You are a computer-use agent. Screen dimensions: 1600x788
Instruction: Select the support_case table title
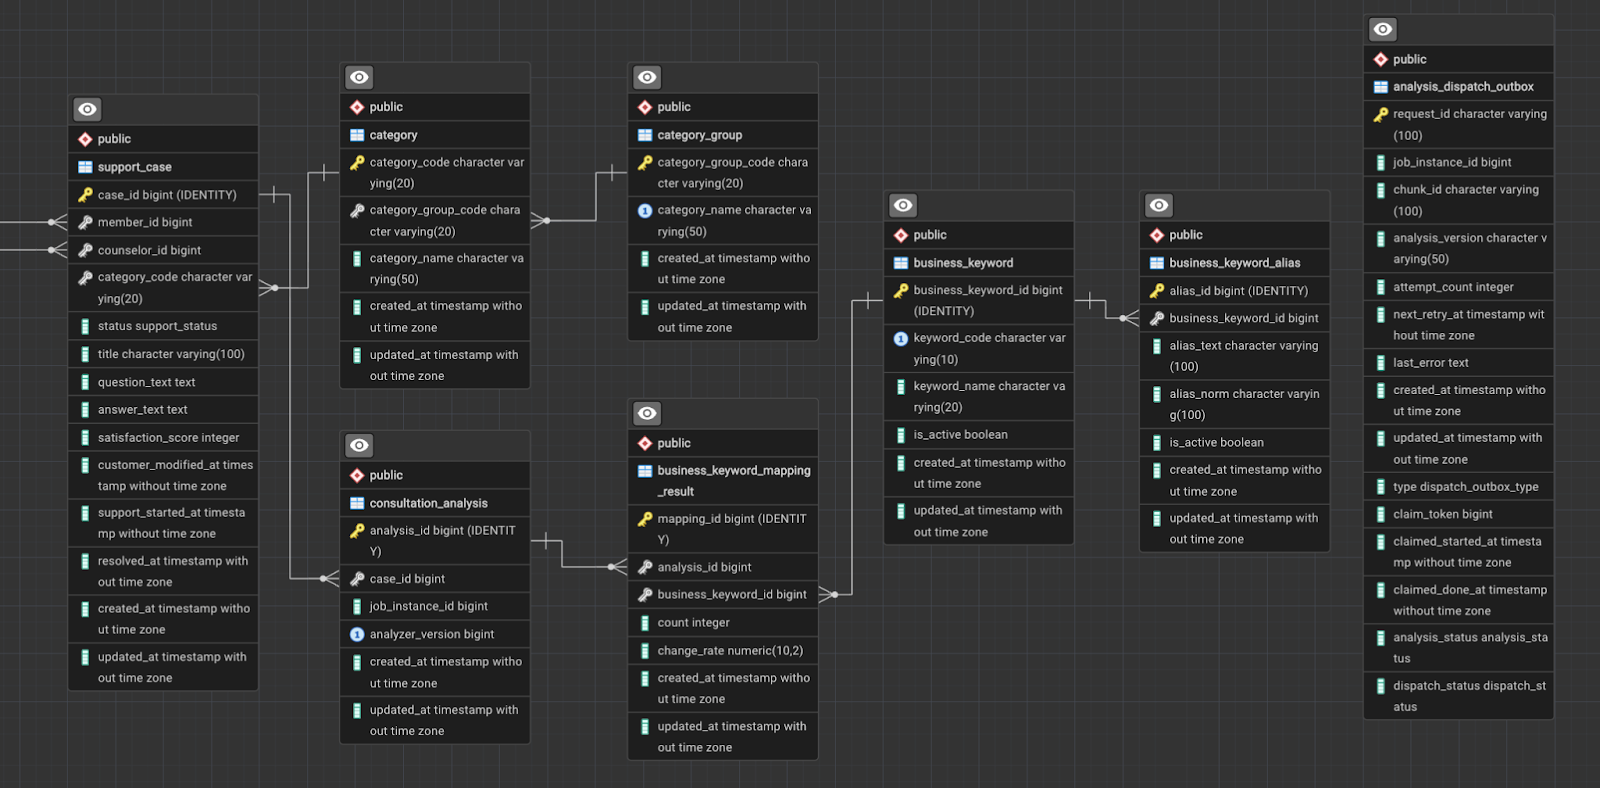(135, 167)
